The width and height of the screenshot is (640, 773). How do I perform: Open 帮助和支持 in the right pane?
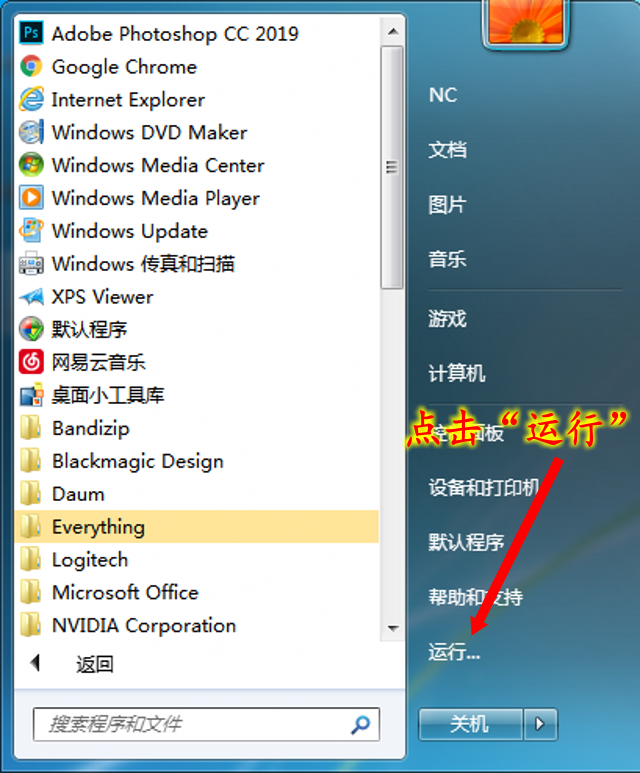[x=475, y=597]
